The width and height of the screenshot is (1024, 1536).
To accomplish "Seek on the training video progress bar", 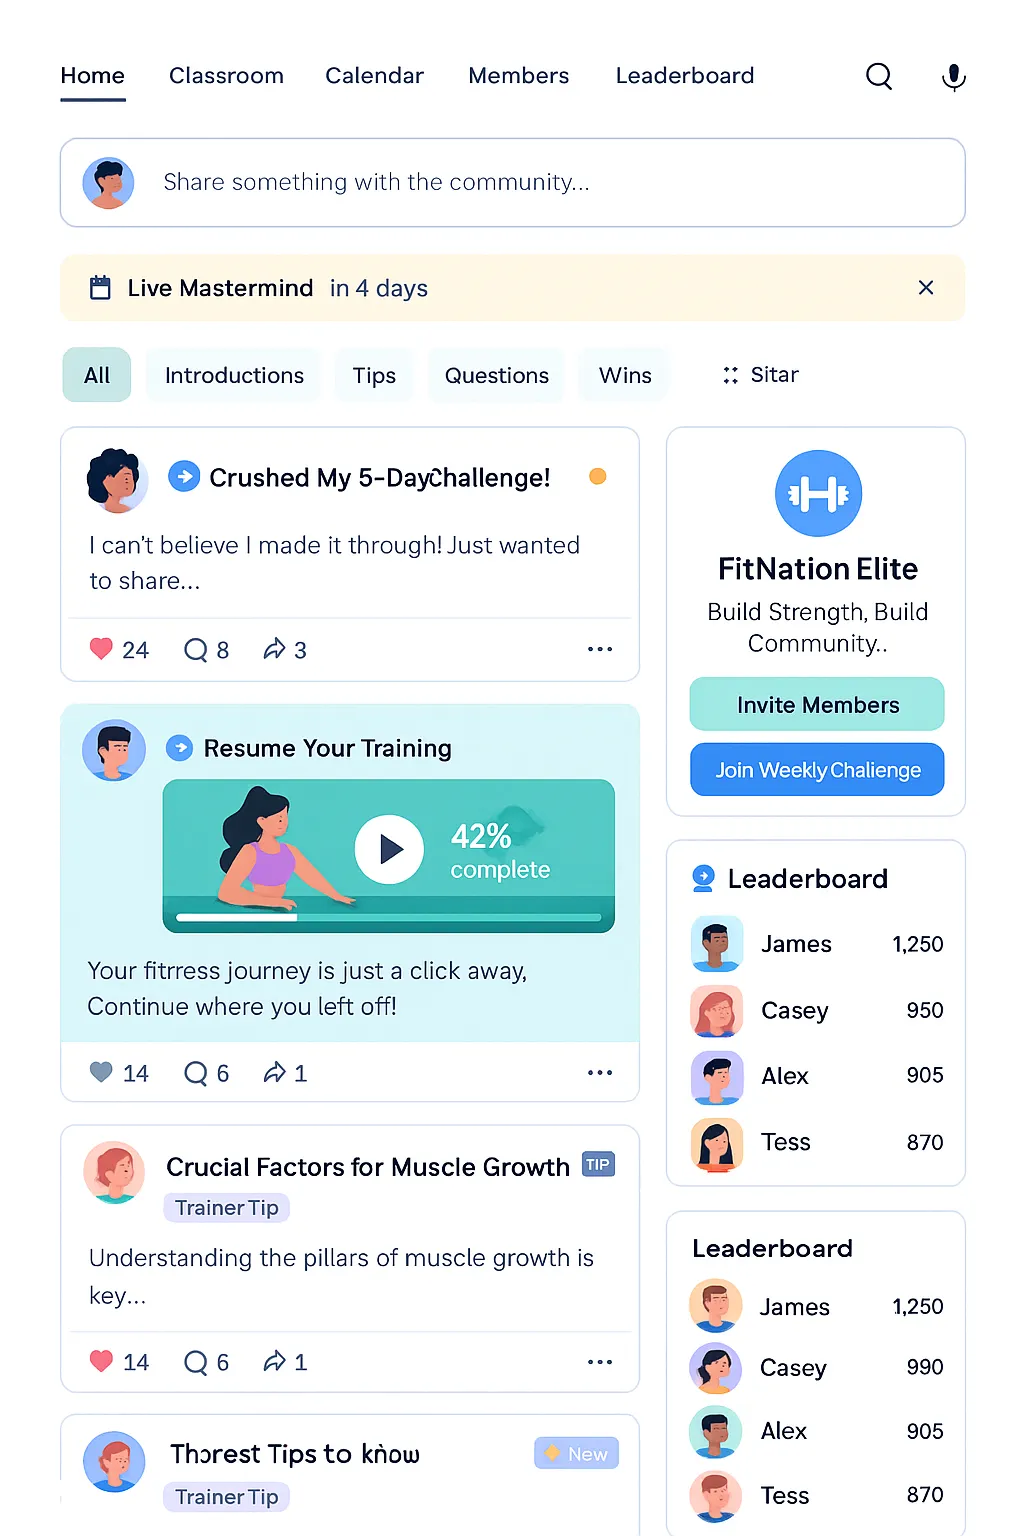I will click(388, 917).
